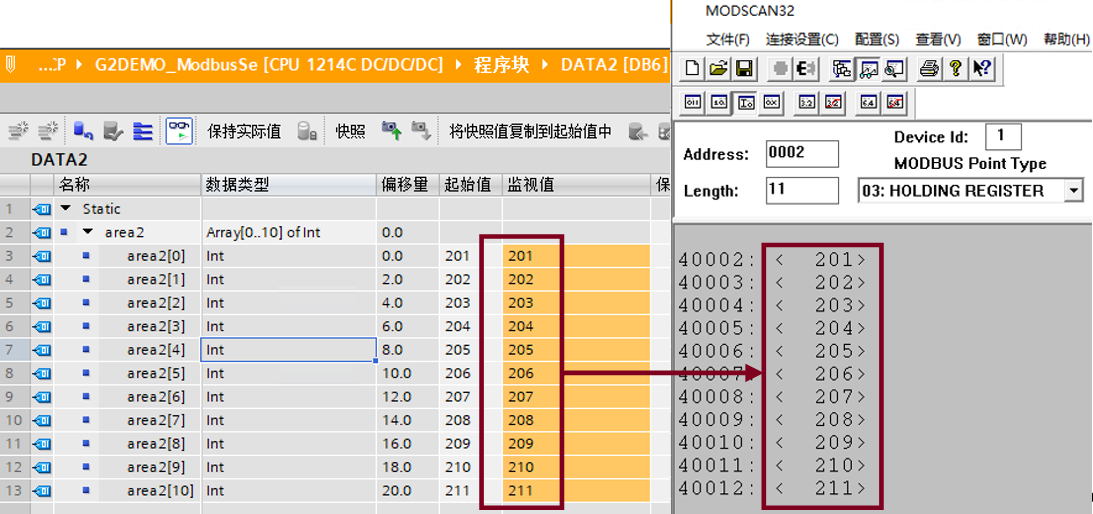This screenshot has width=1093, height=514.
Task: Click the arrow-question context help icon
Action: pos(981,68)
